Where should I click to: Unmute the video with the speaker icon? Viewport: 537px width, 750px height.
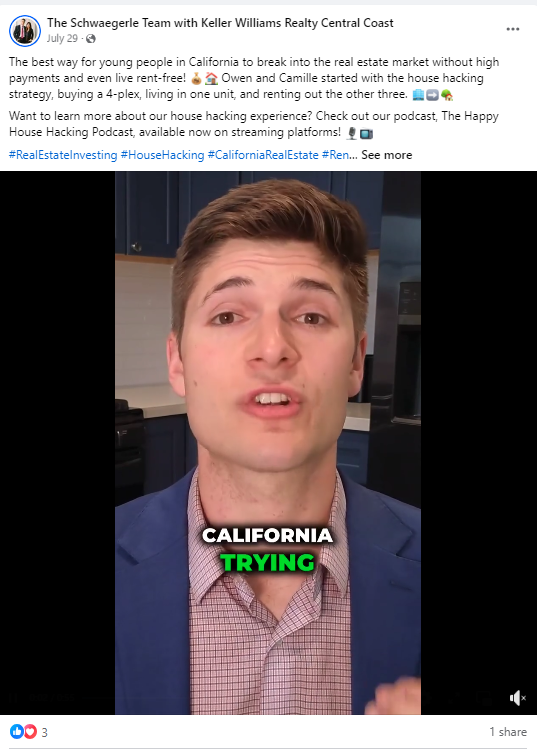pos(517,698)
